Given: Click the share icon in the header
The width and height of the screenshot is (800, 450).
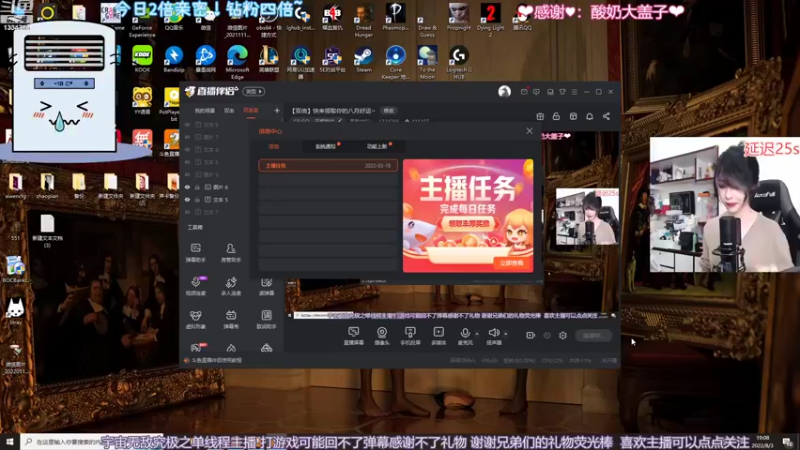Looking at the screenshot, I should tap(606, 116).
